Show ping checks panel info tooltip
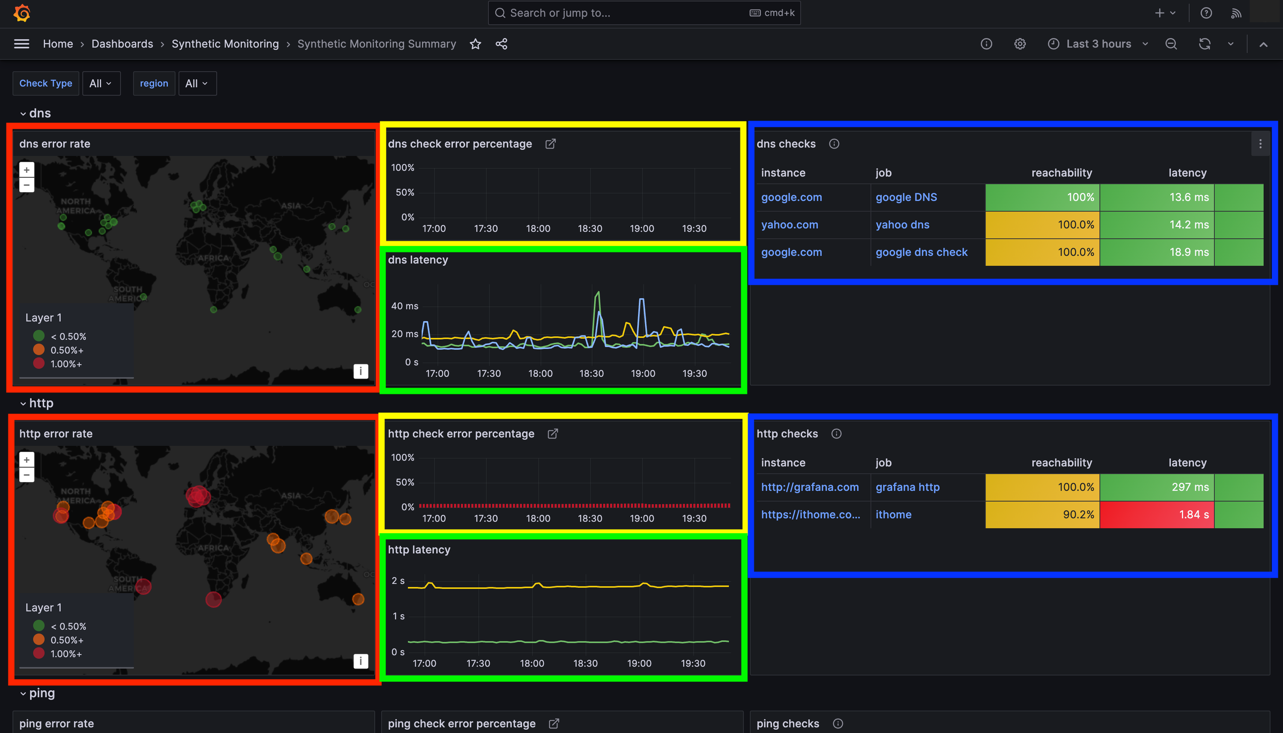Screen dimensions: 1283x733 [x=838, y=724]
